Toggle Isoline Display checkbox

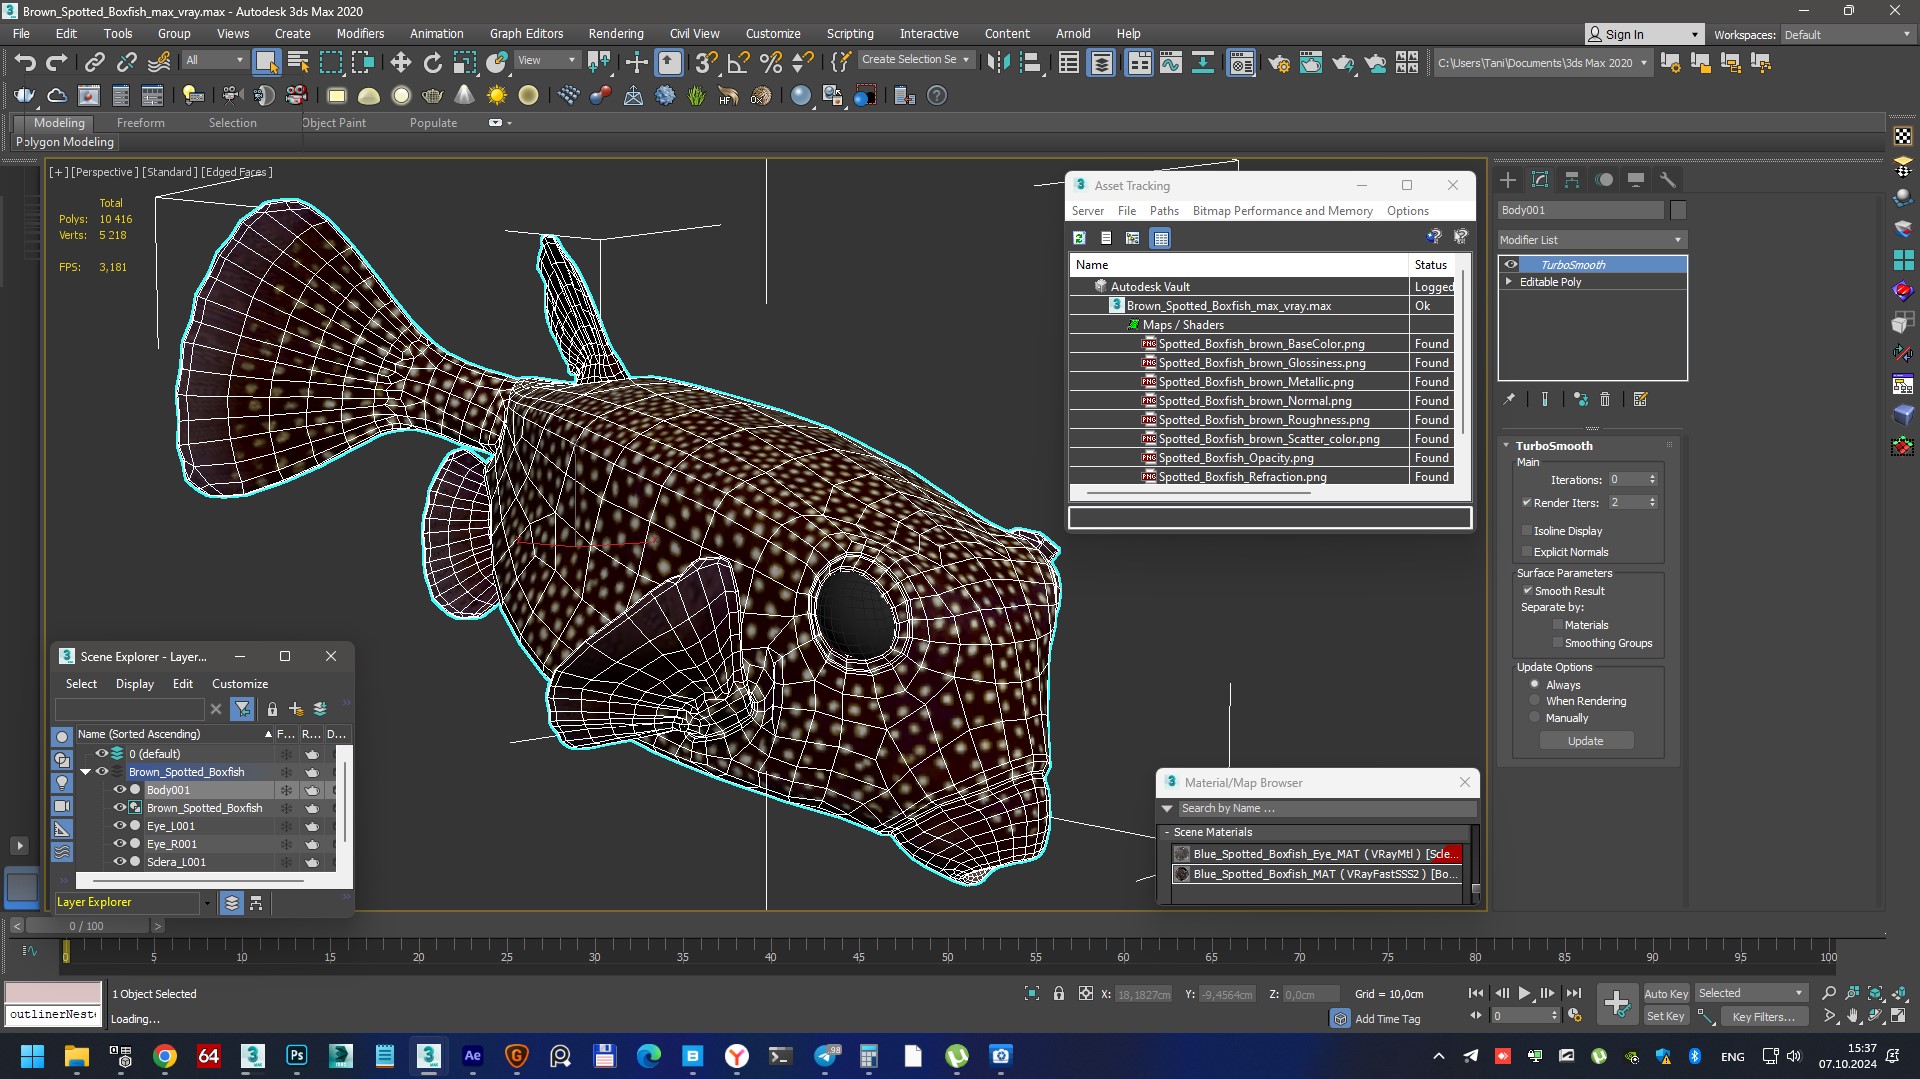1527,530
